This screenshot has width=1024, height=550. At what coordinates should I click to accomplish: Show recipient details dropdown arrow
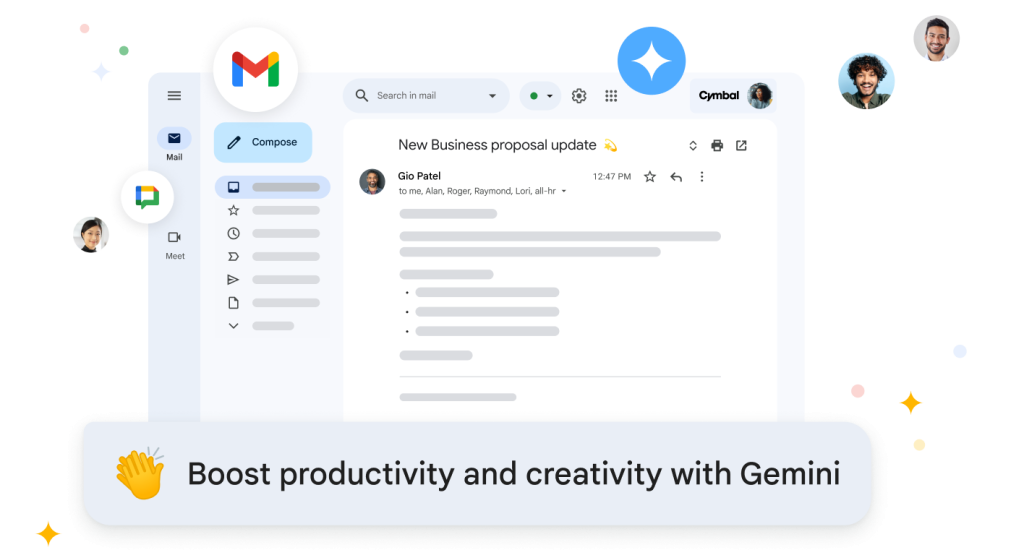(x=564, y=191)
